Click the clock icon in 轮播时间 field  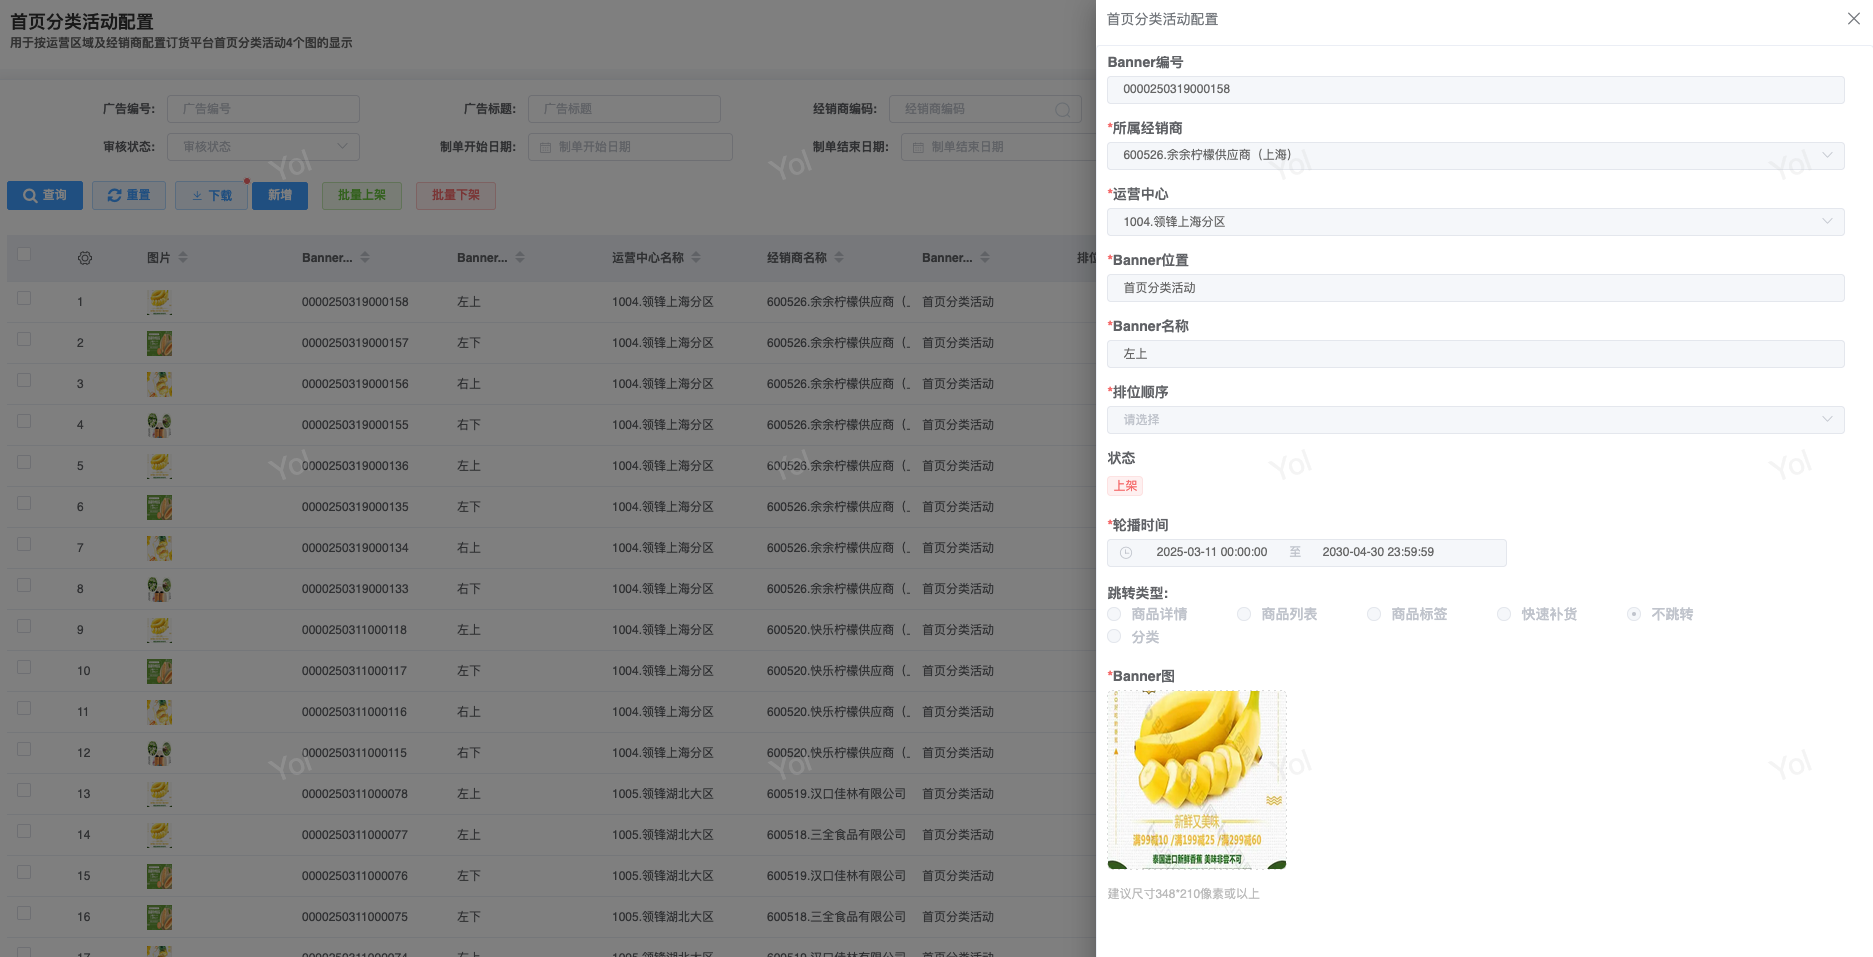pos(1126,553)
